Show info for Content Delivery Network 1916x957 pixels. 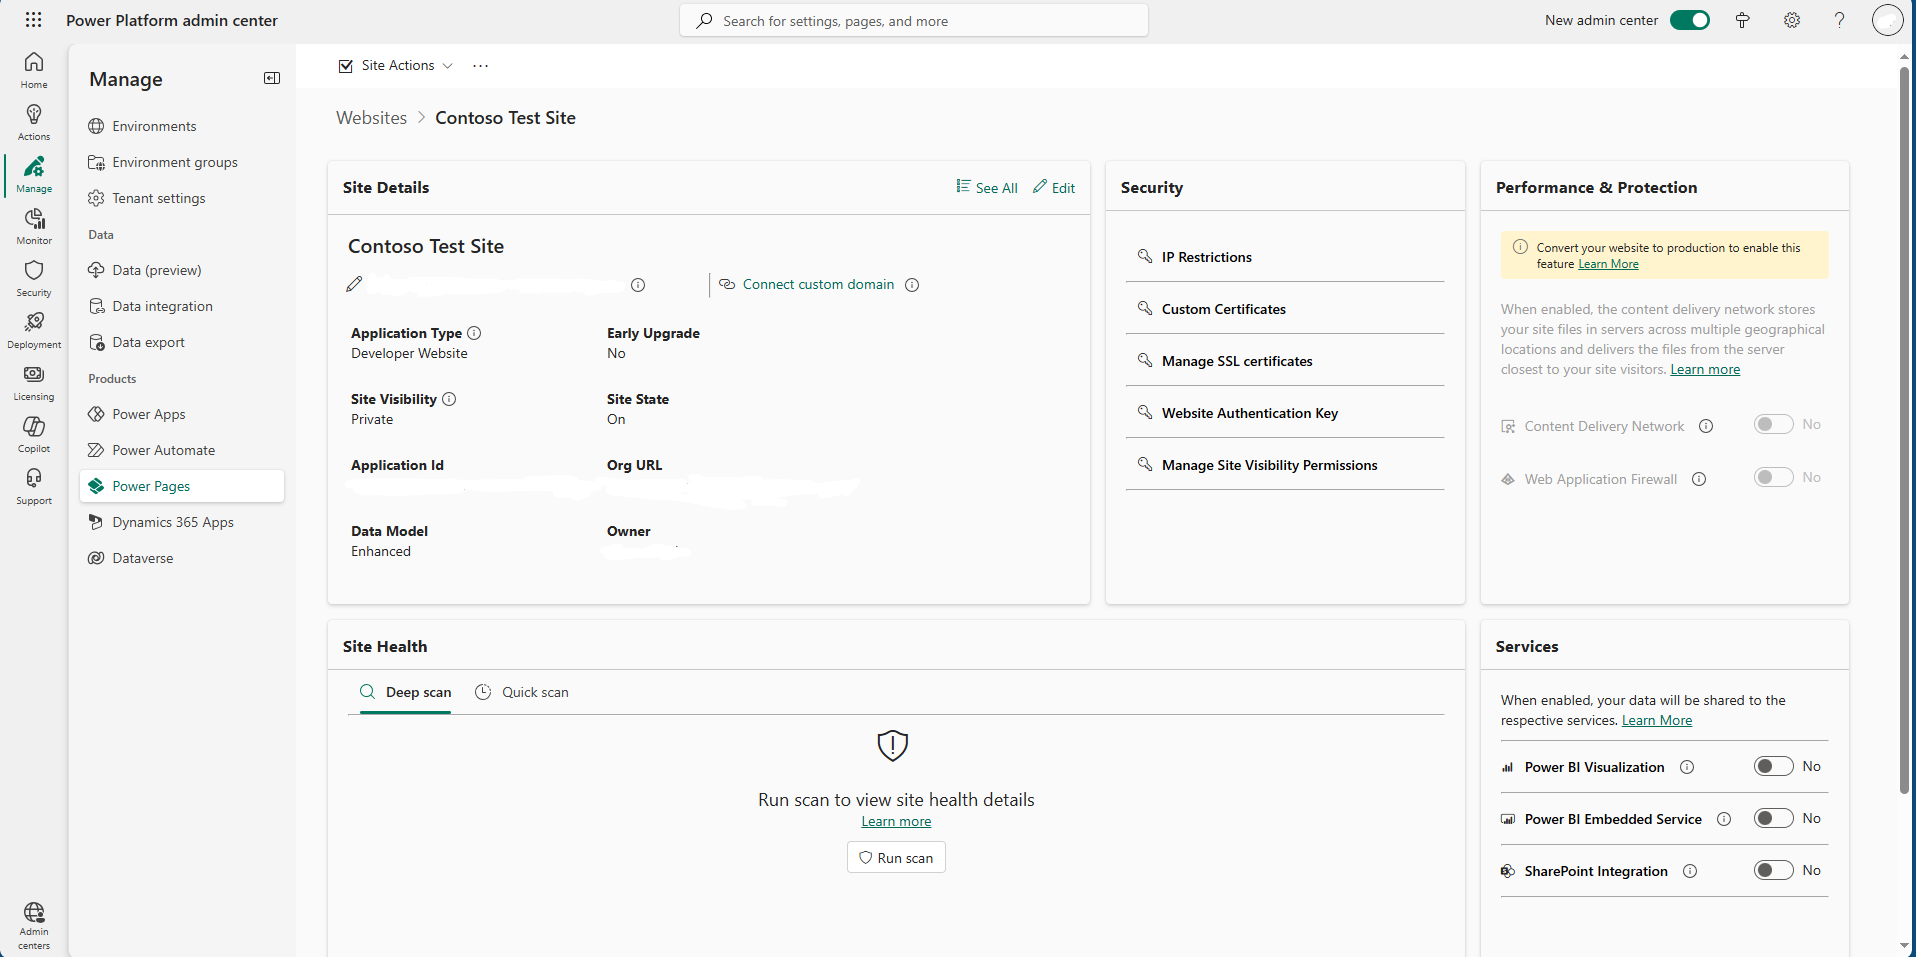coord(1706,426)
